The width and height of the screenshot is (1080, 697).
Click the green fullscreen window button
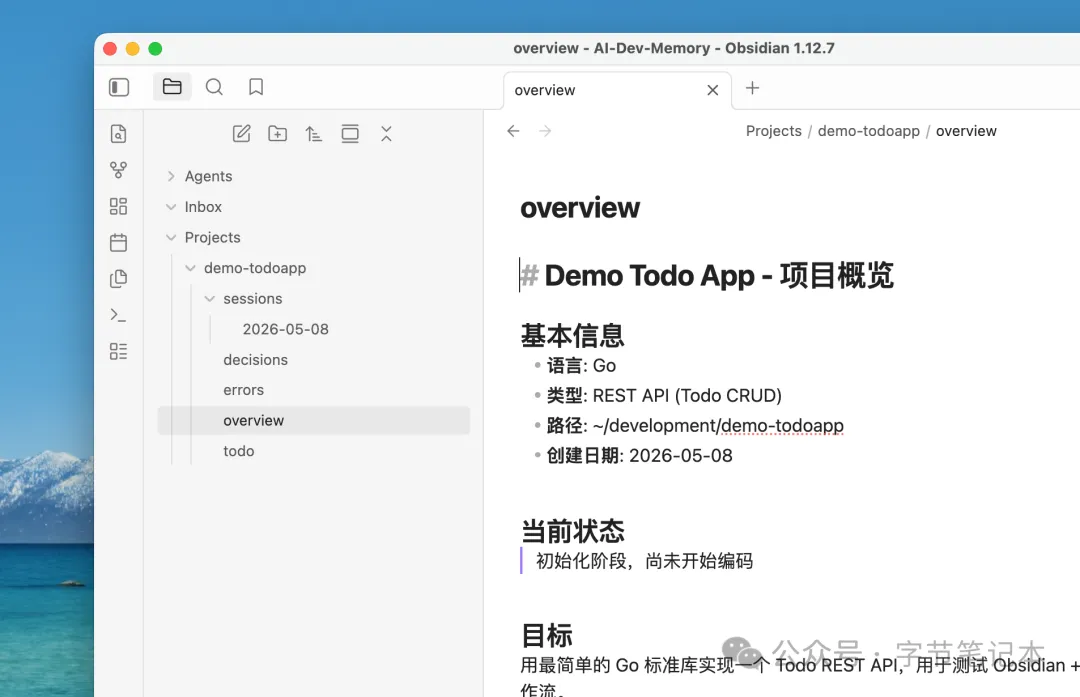pos(156,48)
